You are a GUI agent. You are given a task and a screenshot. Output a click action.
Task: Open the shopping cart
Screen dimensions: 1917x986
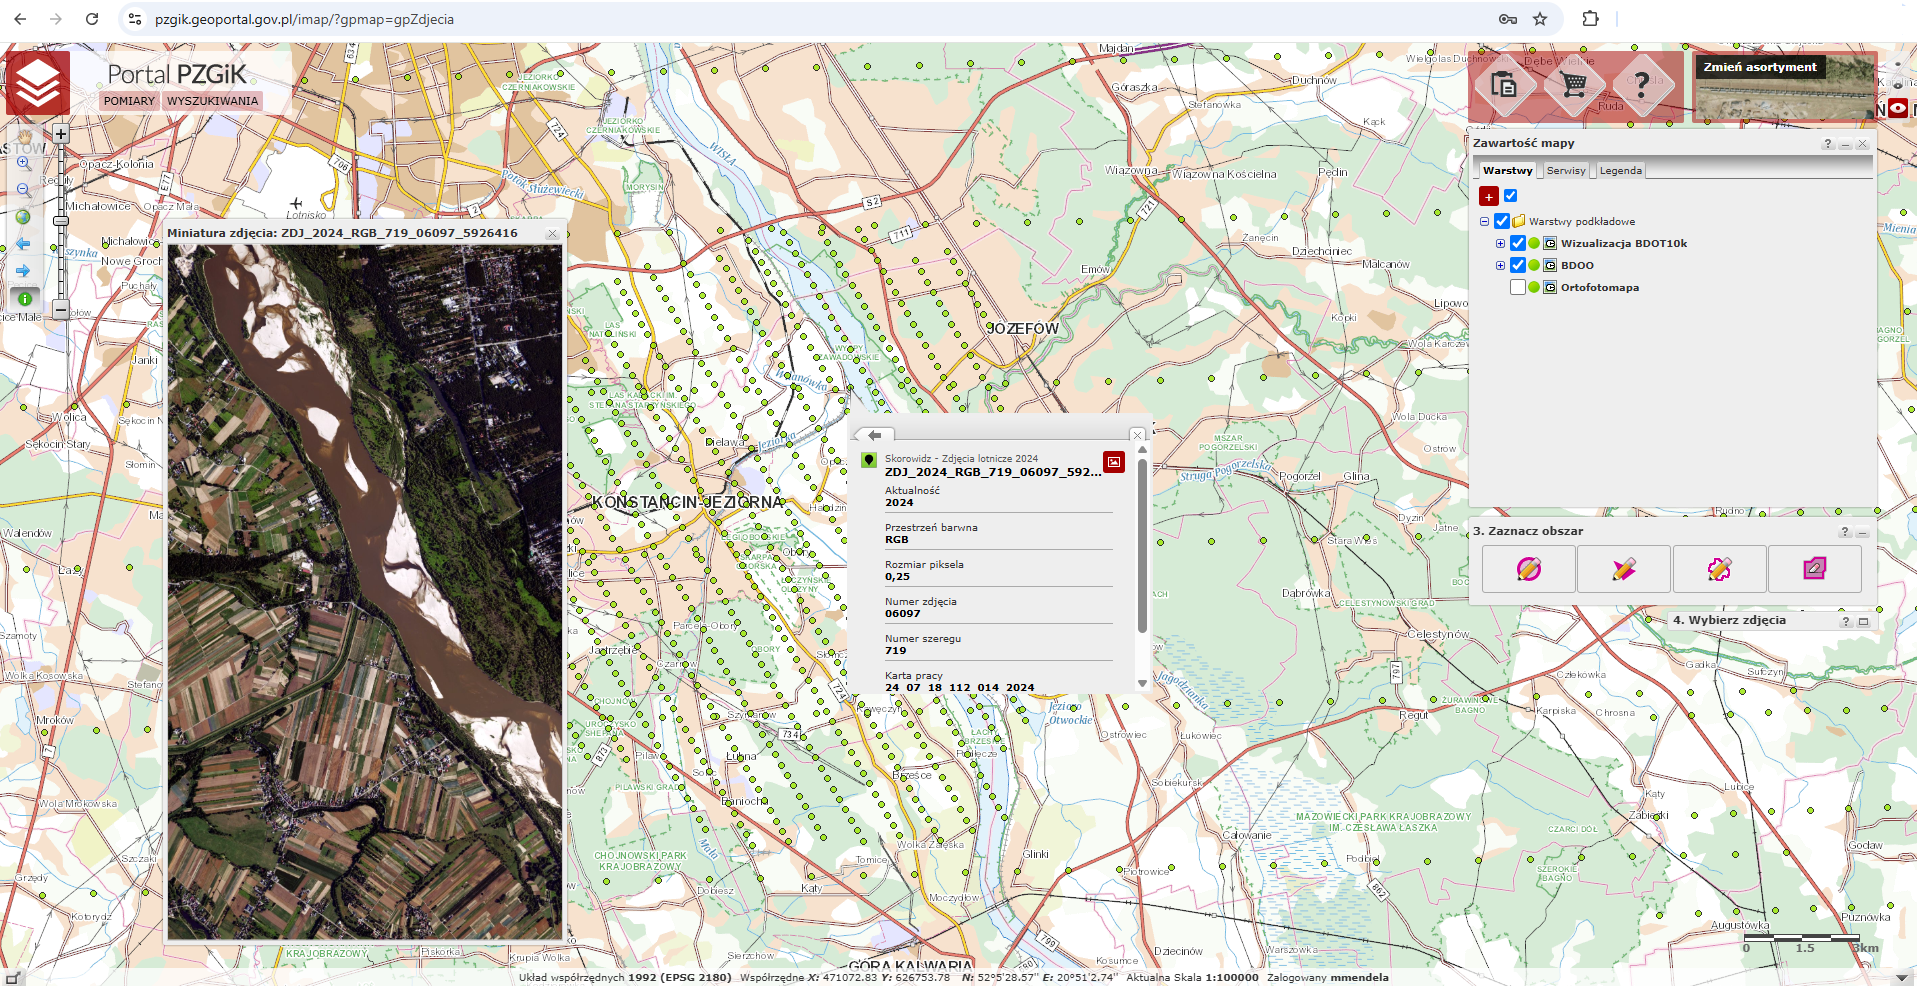1574,85
